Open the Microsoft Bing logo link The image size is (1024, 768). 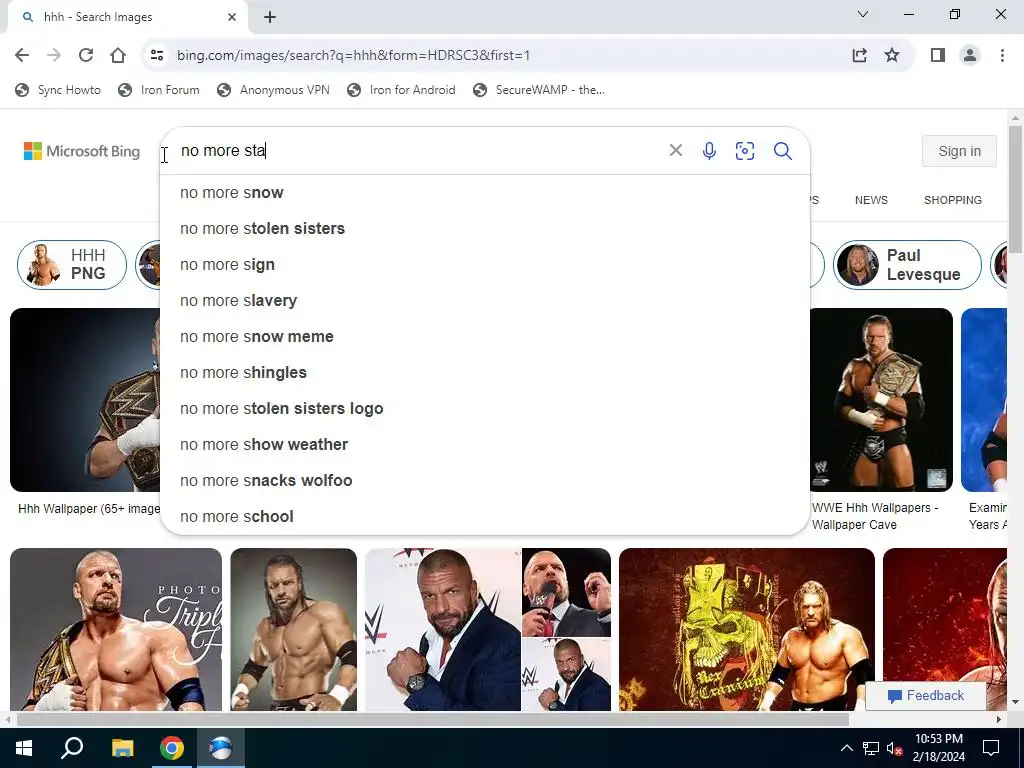click(x=82, y=151)
